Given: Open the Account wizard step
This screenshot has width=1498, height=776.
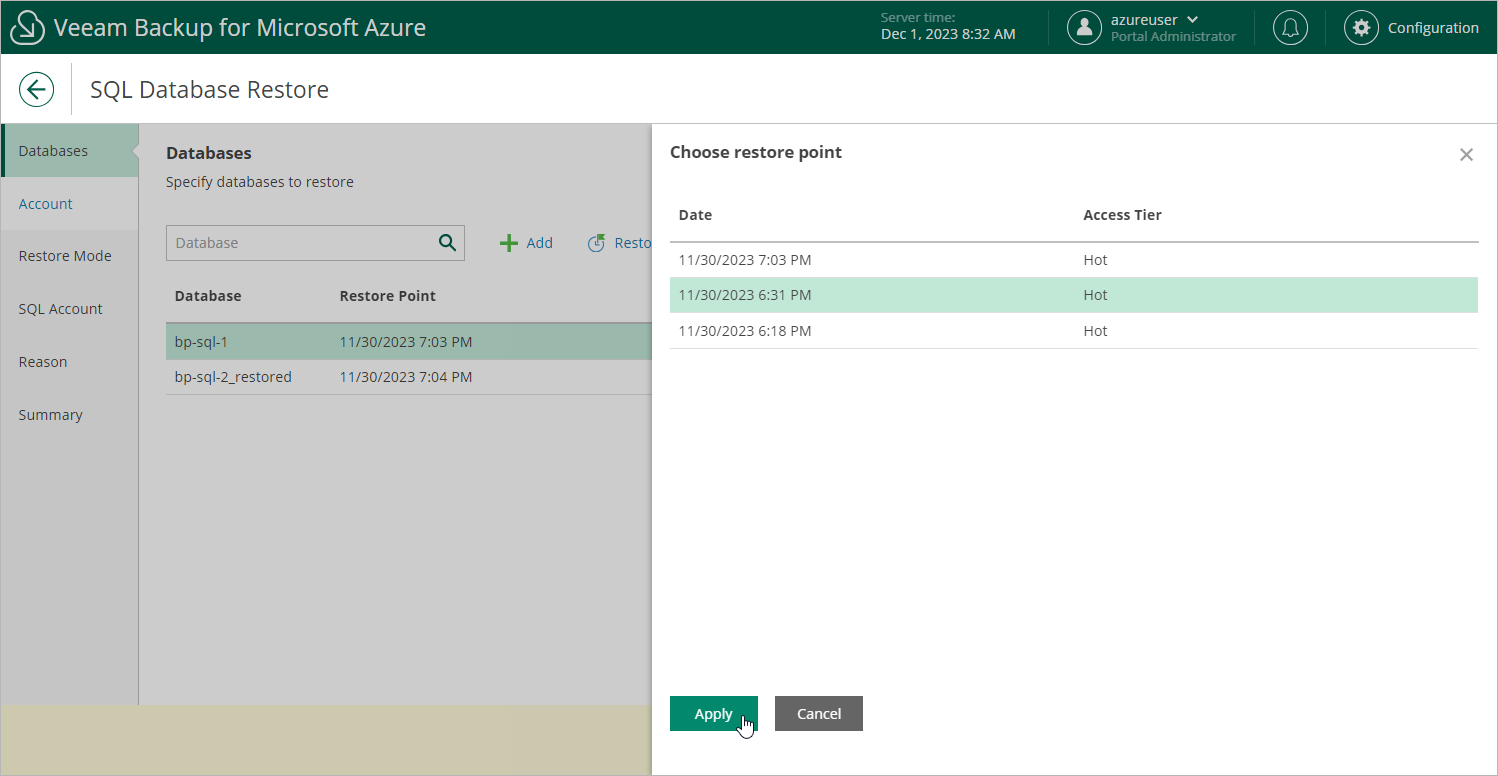Looking at the screenshot, I should [x=69, y=204].
